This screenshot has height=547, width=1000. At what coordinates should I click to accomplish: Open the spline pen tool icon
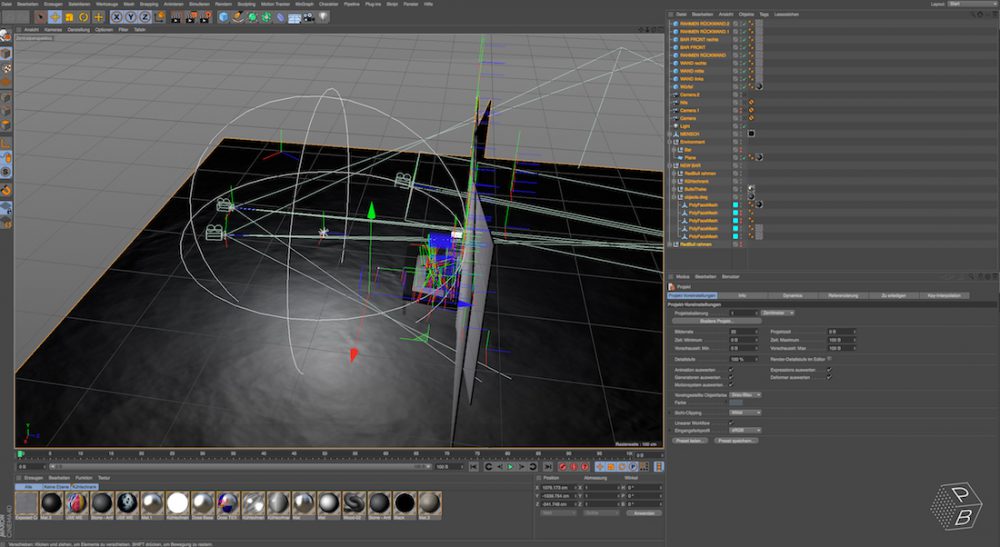click(x=237, y=17)
